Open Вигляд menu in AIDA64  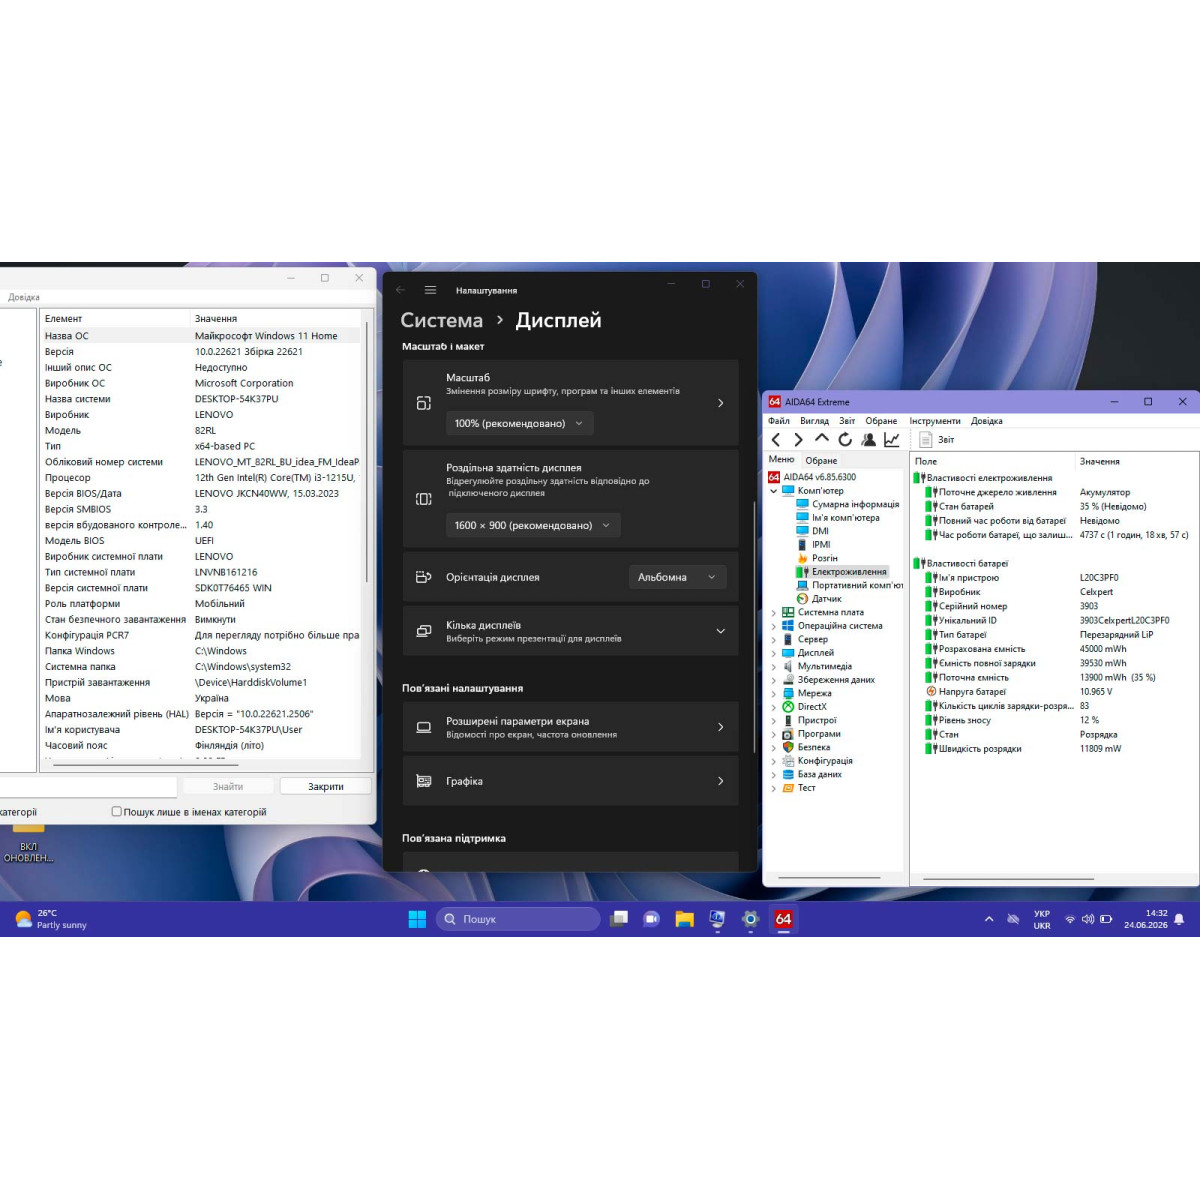(x=814, y=421)
